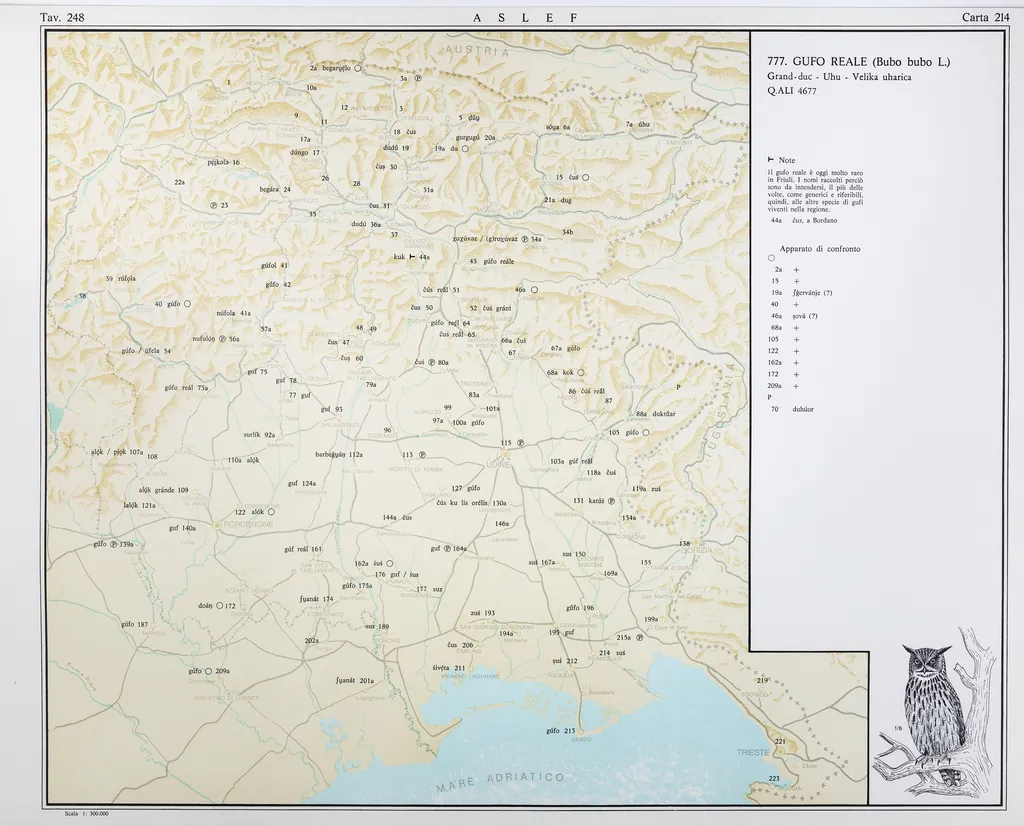Click the circle marker at 105 gúfo
1024x826 pixels.
pos(646,432)
